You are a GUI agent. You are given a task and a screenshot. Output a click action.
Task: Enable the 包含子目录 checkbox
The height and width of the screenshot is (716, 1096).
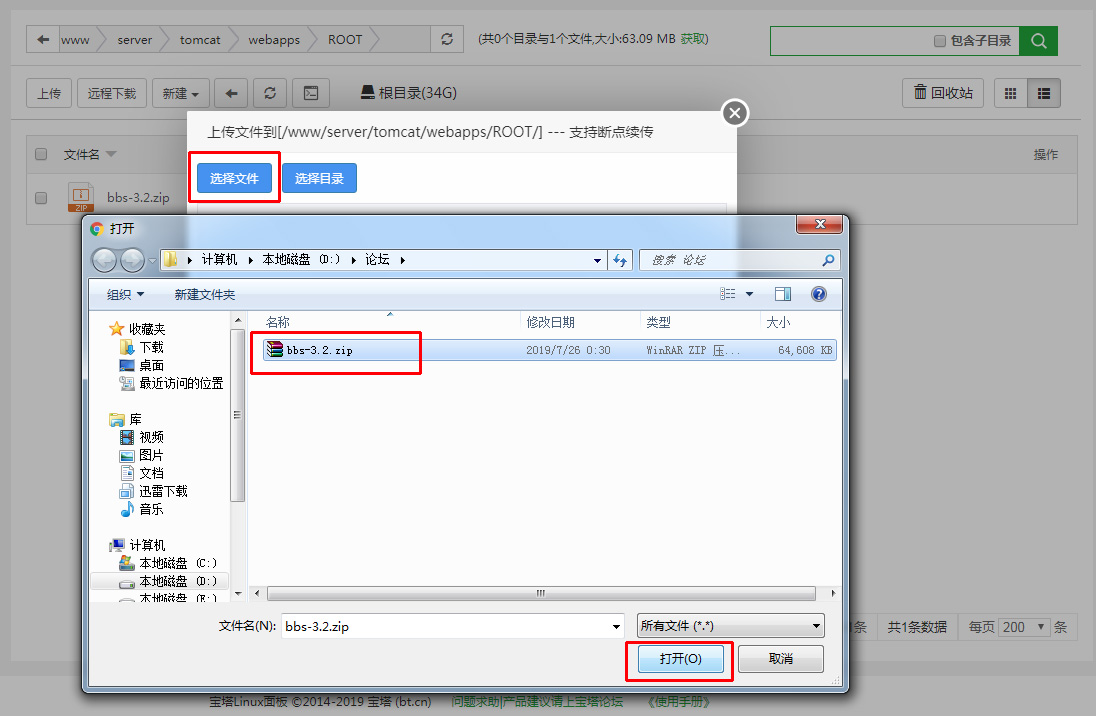[939, 41]
